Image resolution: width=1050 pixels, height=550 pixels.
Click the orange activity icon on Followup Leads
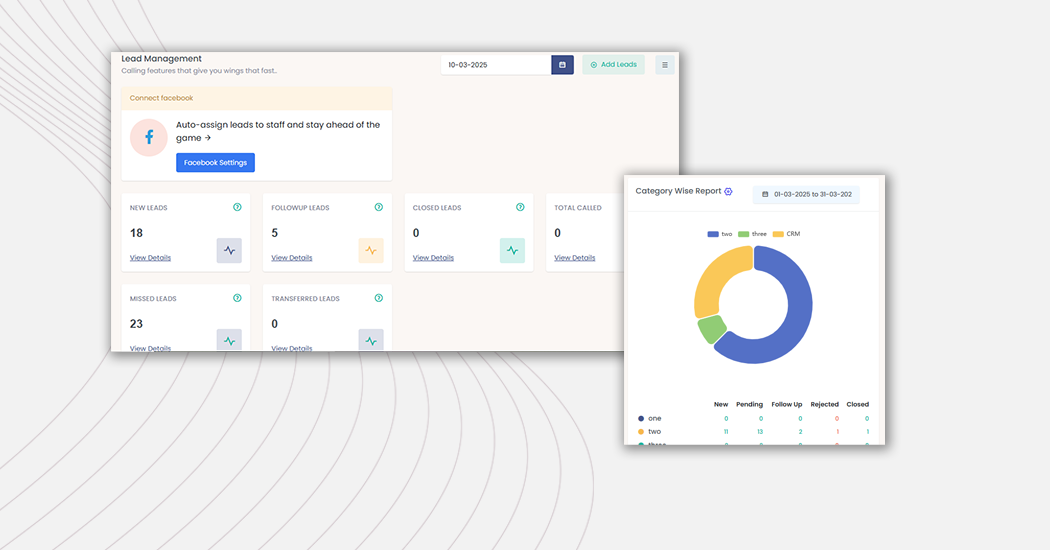click(371, 251)
